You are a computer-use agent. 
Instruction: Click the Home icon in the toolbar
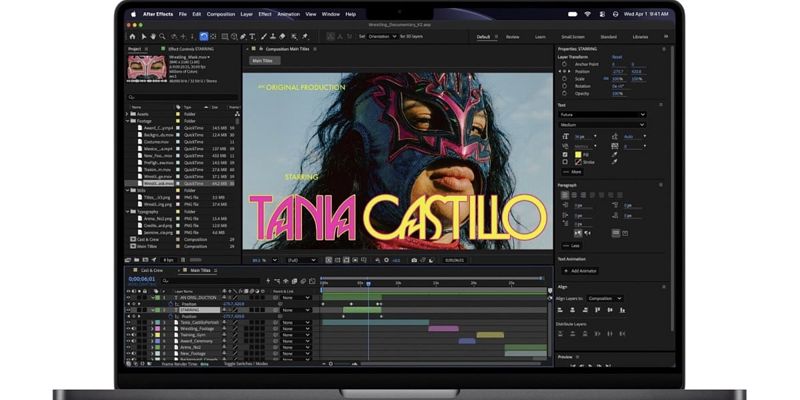(x=133, y=36)
